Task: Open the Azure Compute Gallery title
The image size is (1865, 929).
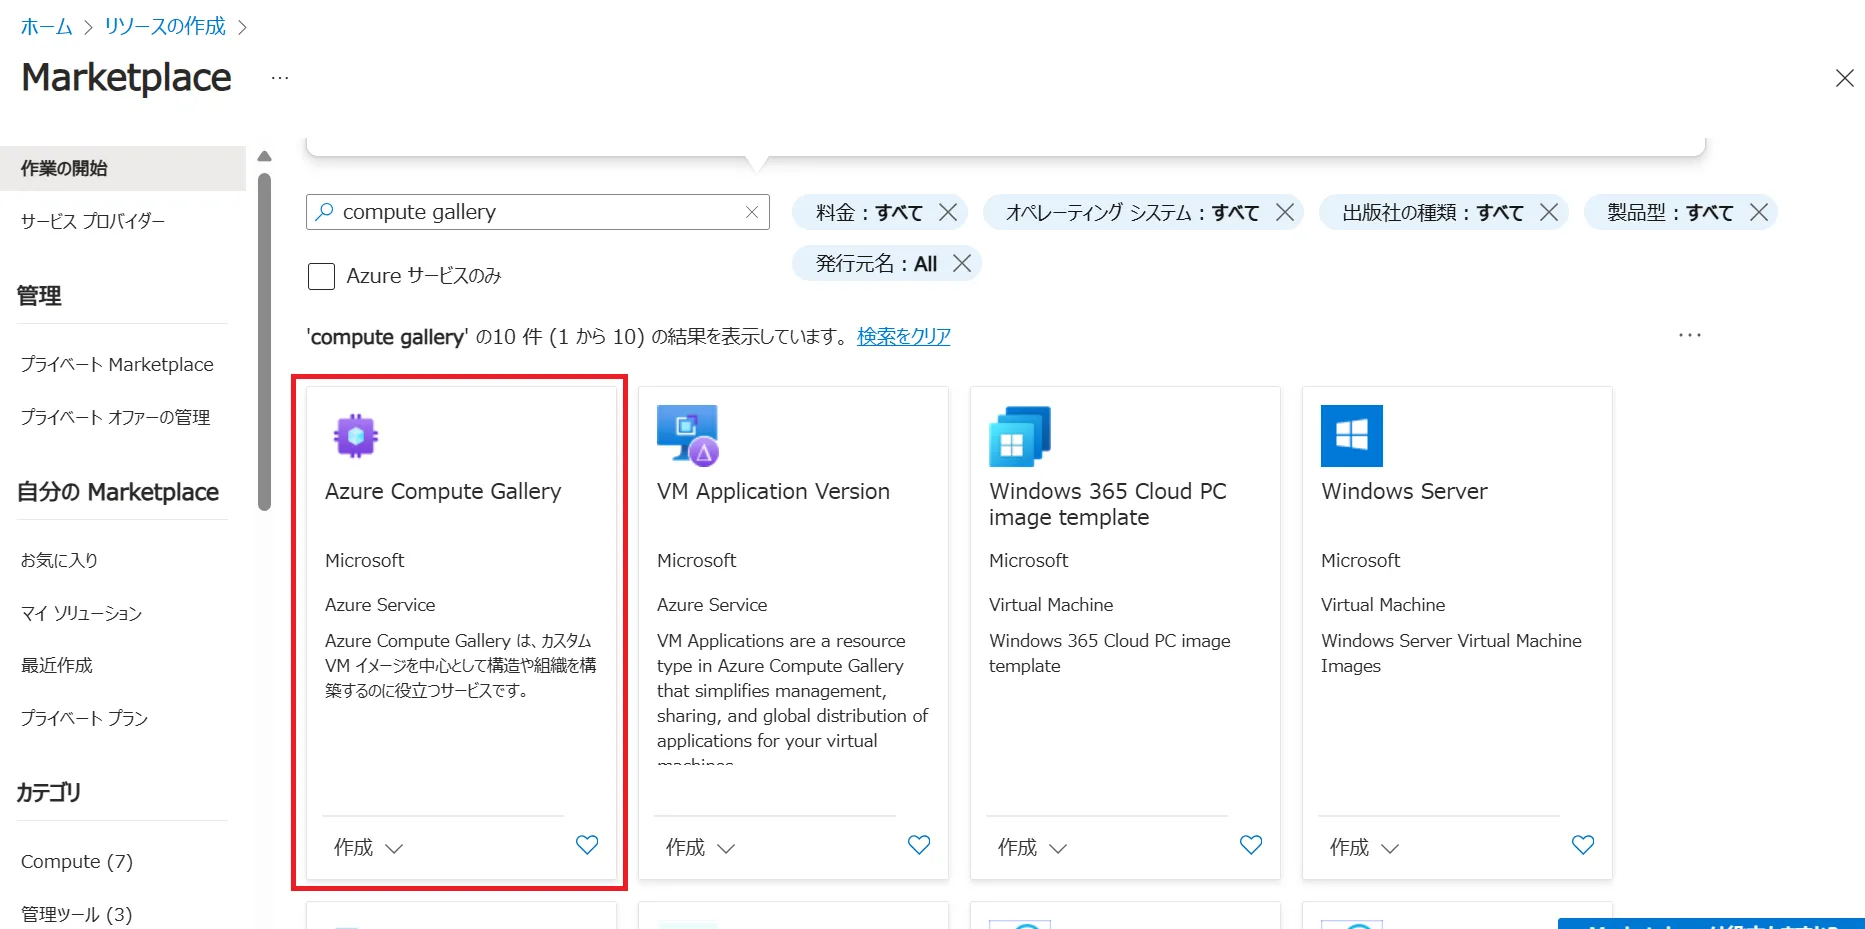Action: pyautogui.click(x=443, y=491)
